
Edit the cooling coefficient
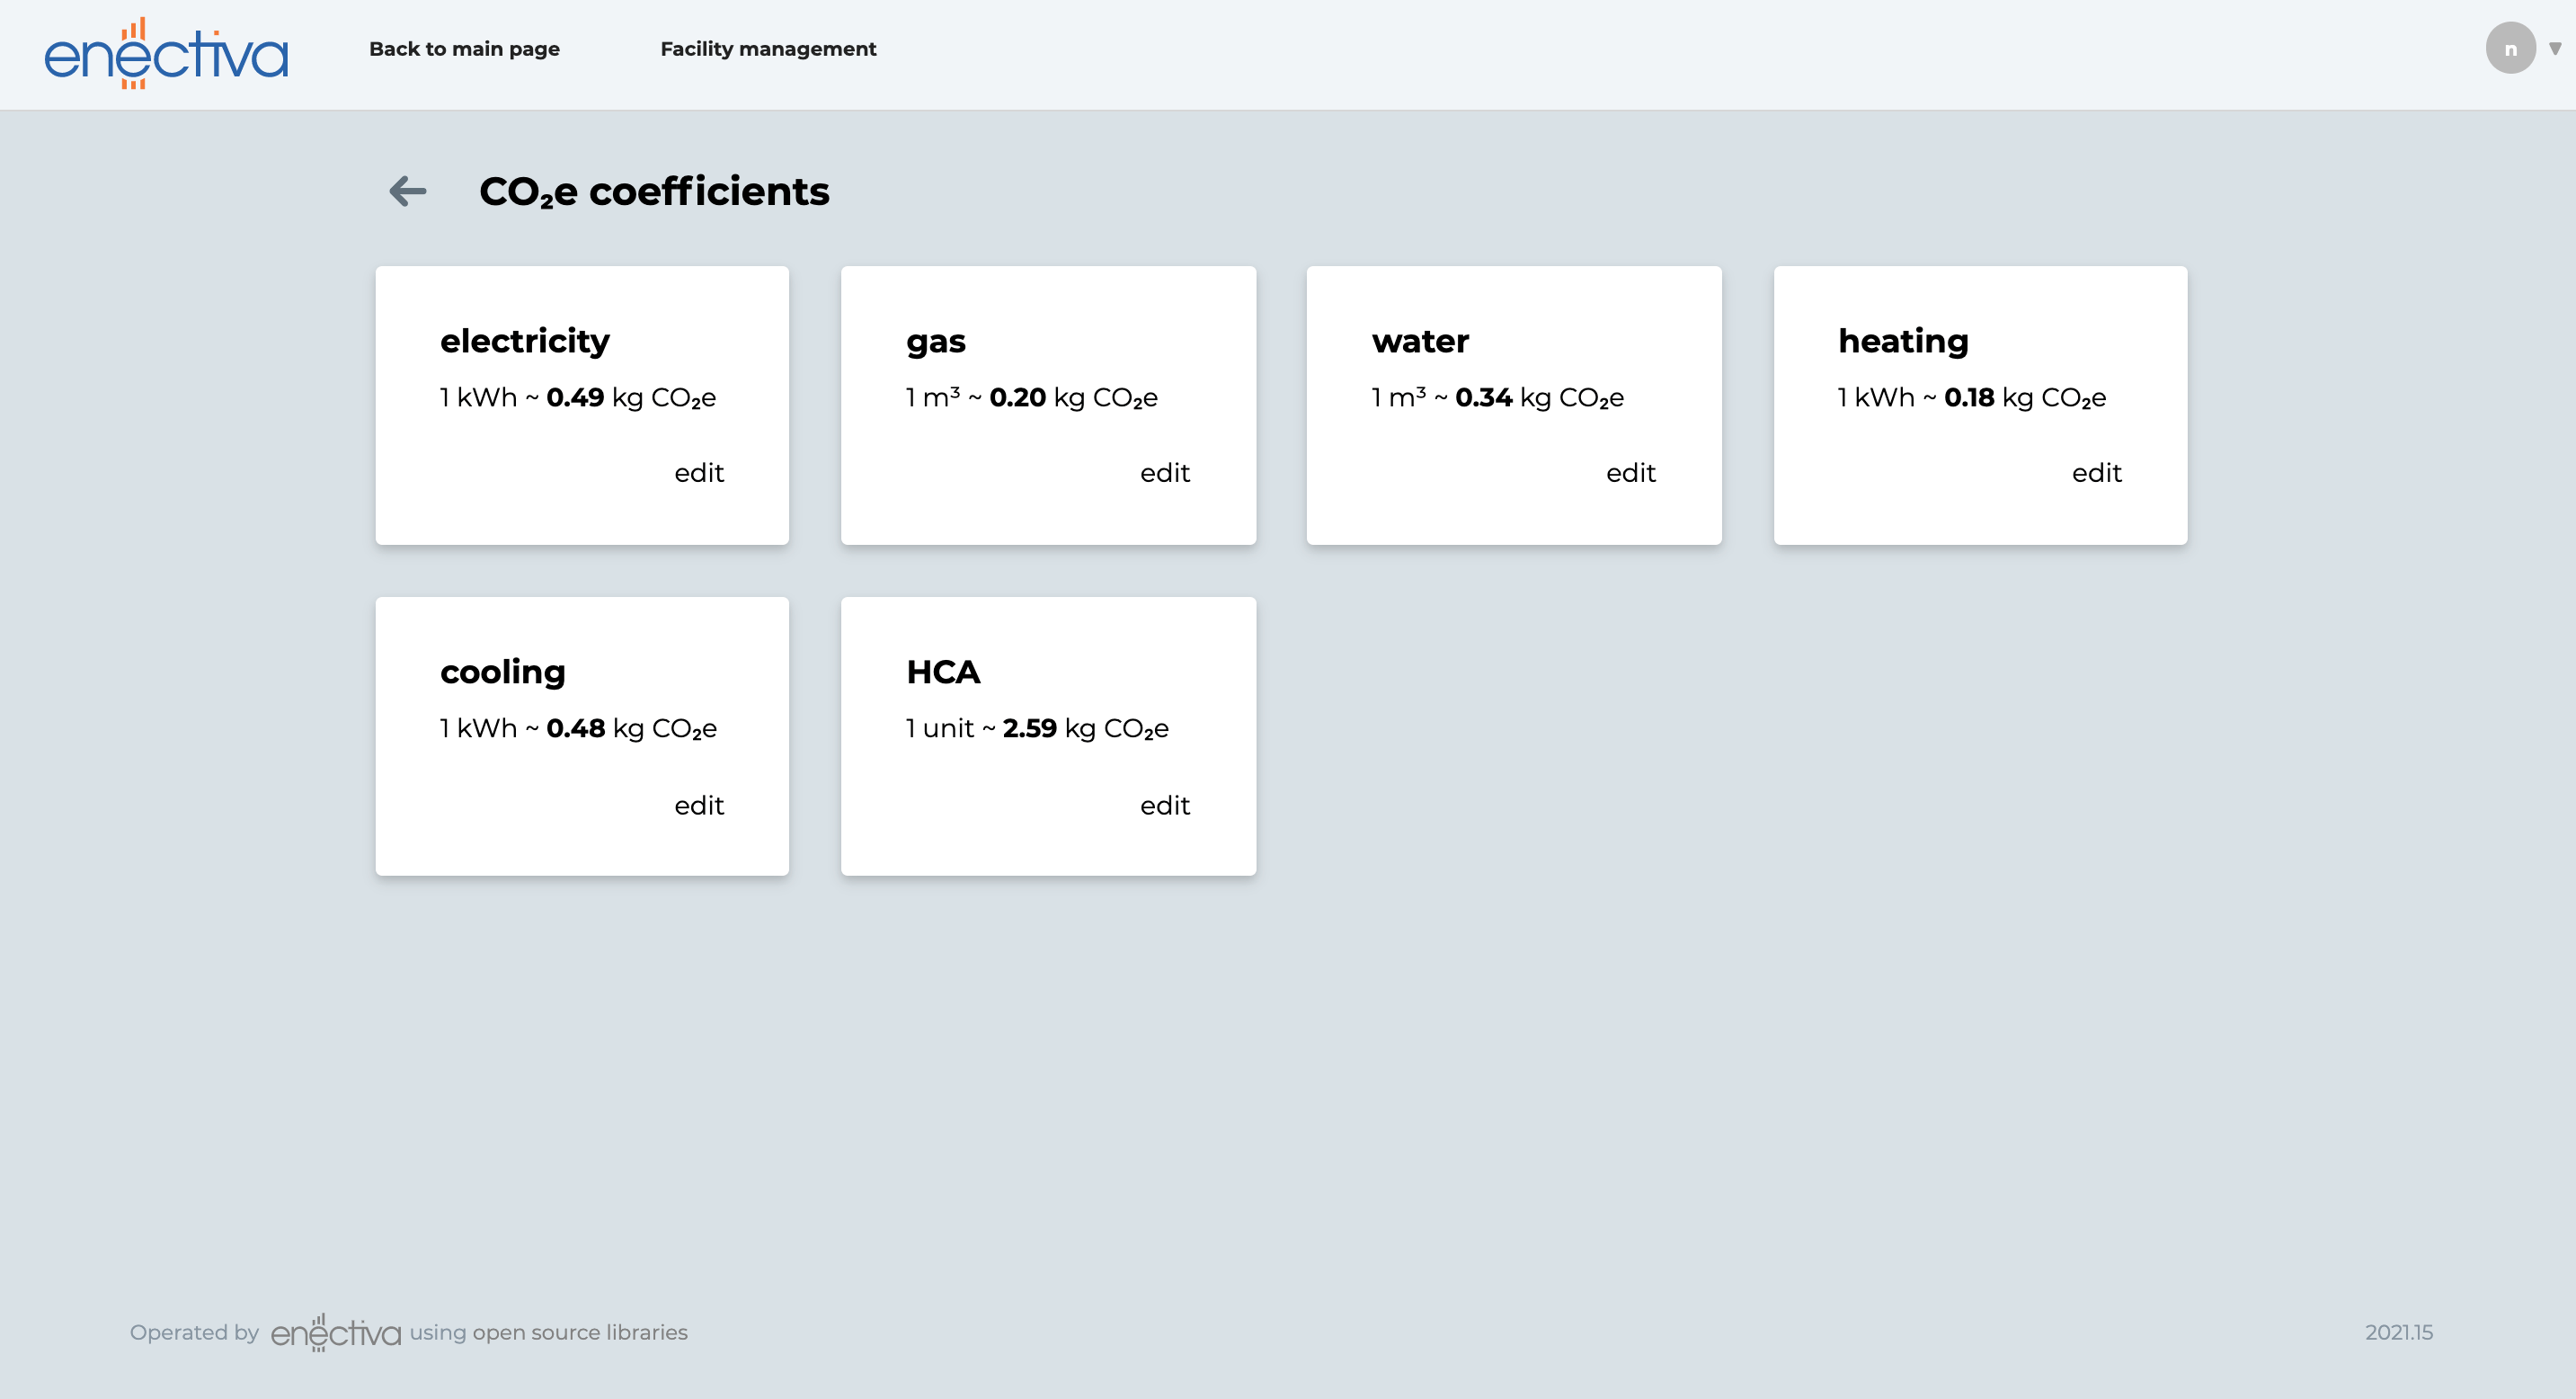pyautogui.click(x=698, y=805)
